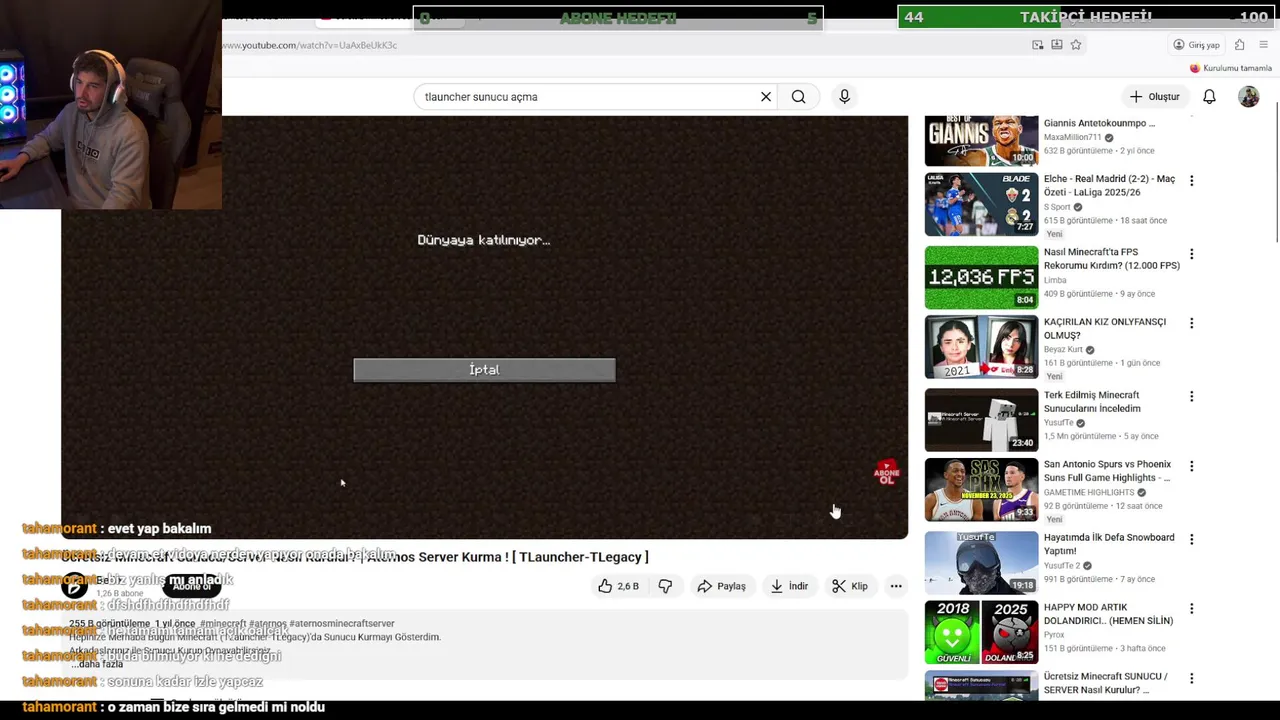Open options menu for Terk Edilmiş Minecraft video
The height and width of the screenshot is (720, 1280).
(x=1191, y=396)
